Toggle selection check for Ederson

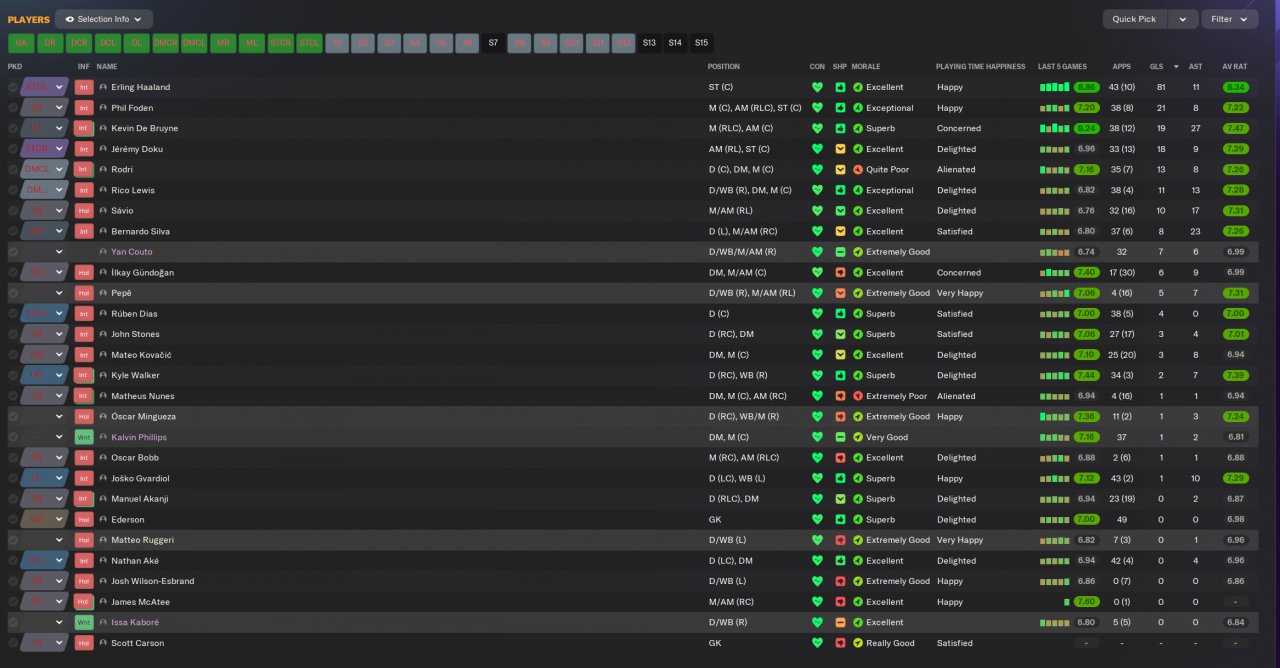[13, 519]
